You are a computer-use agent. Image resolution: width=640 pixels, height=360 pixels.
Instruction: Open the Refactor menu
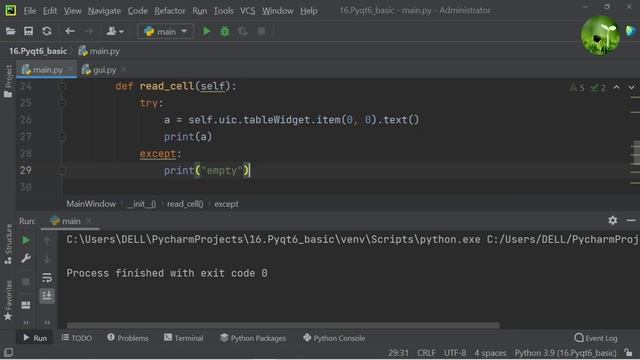coord(170,11)
